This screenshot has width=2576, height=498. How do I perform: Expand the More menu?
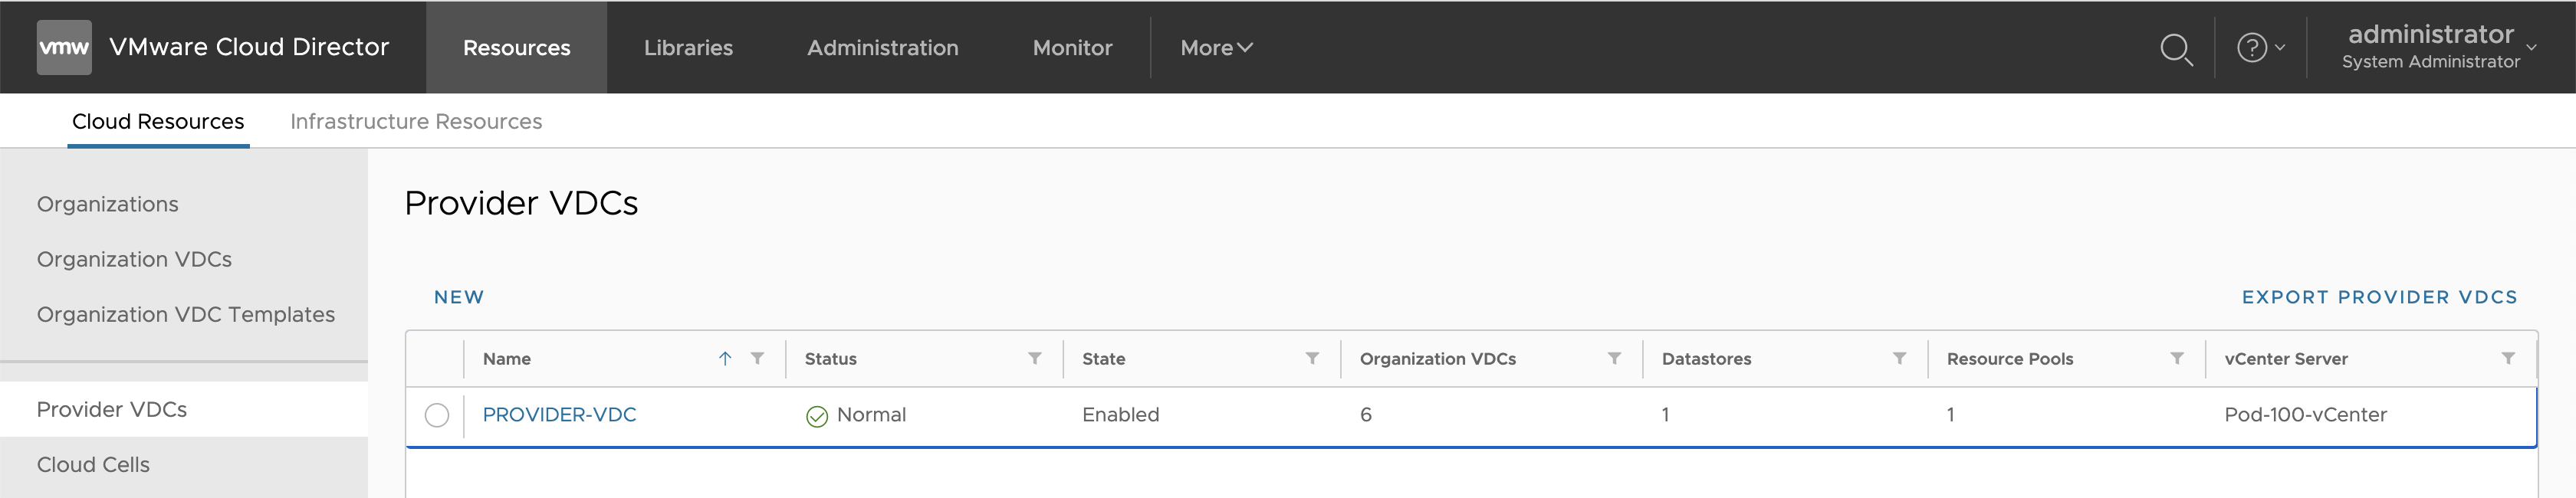click(1216, 48)
